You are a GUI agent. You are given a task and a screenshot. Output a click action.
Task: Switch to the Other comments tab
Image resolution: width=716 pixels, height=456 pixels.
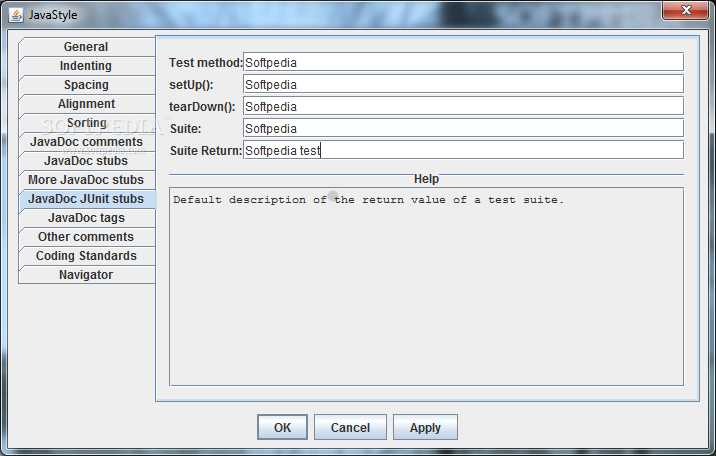tap(87, 237)
